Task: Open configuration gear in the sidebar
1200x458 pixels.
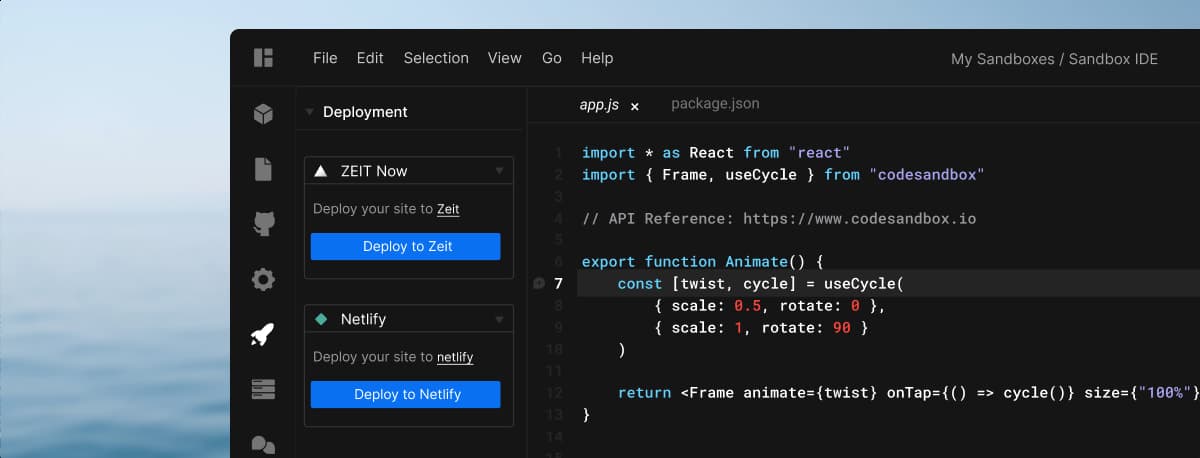Action: click(x=263, y=279)
